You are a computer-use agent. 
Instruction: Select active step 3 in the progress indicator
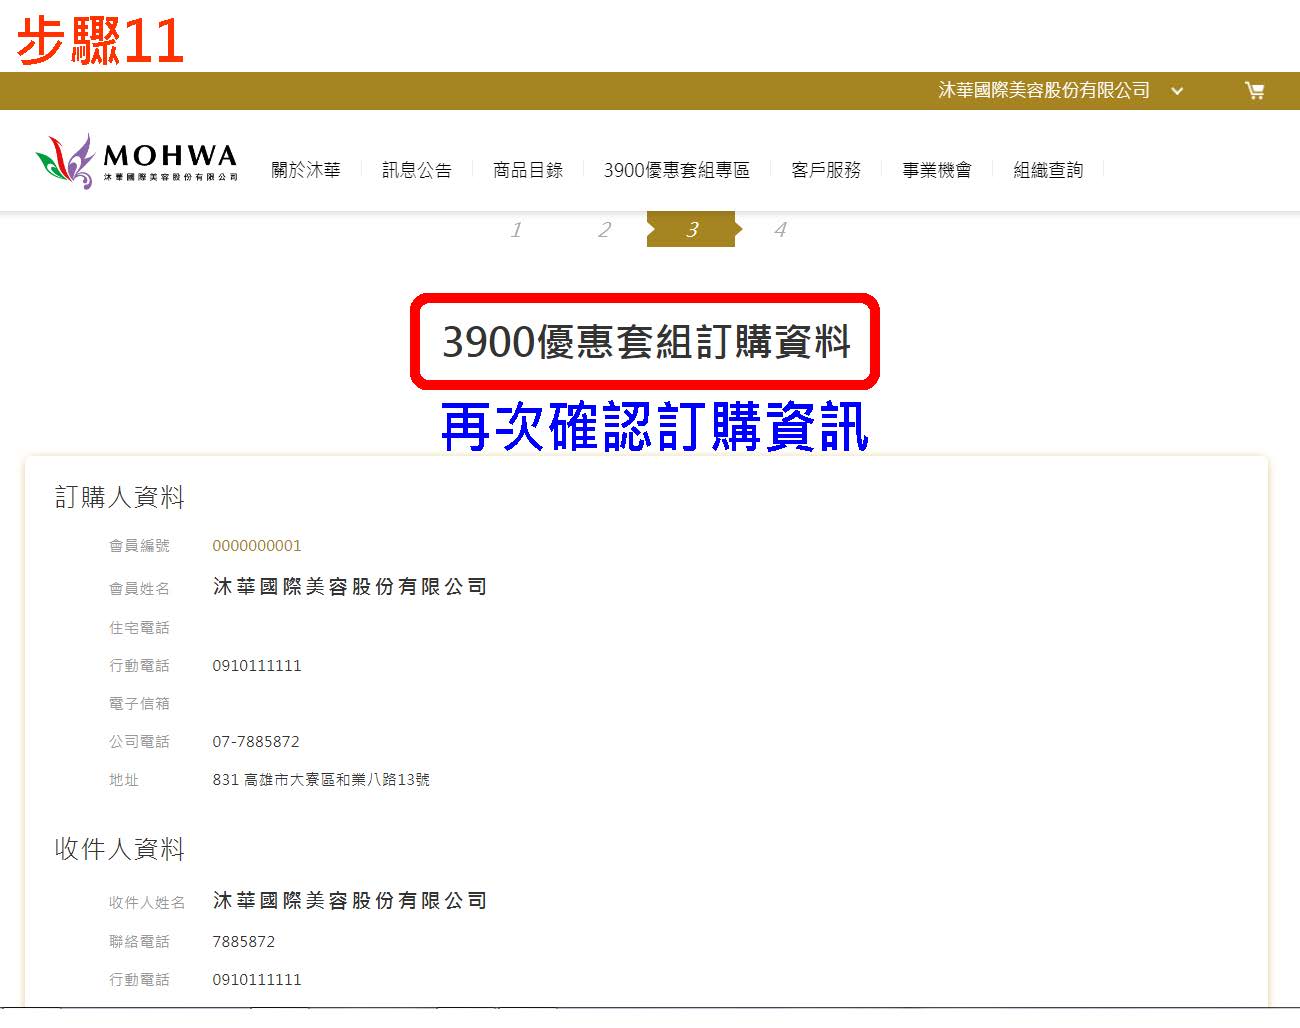pyautogui.click(x=692, y=229)
